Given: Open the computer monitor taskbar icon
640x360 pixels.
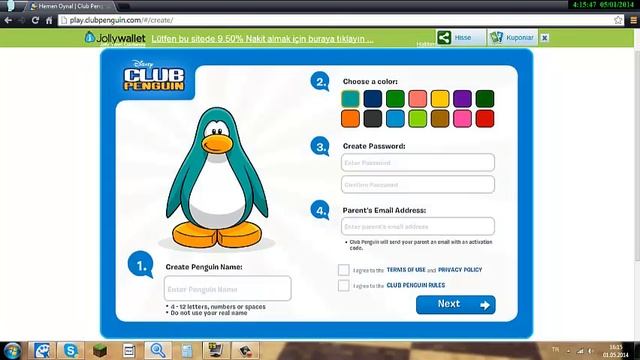Looking at the screenshot, I should point(216,351).
